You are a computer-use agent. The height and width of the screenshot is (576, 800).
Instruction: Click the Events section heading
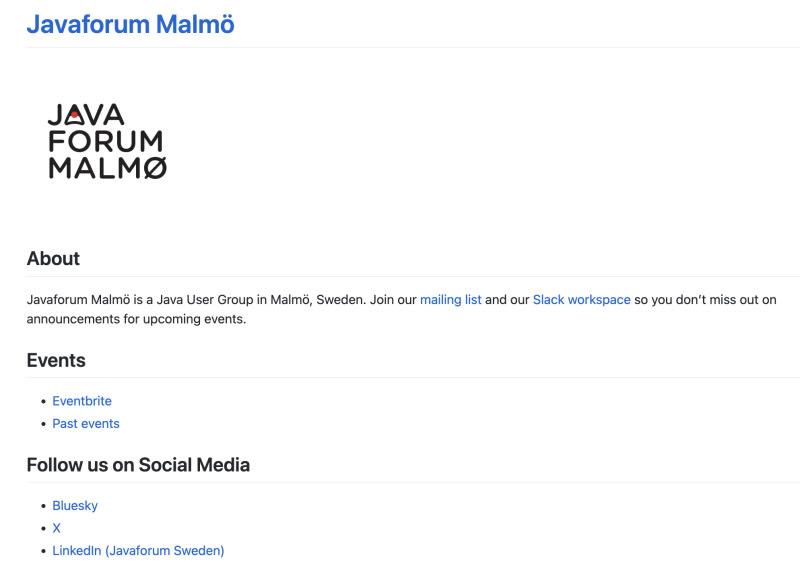tap(56, 360)
